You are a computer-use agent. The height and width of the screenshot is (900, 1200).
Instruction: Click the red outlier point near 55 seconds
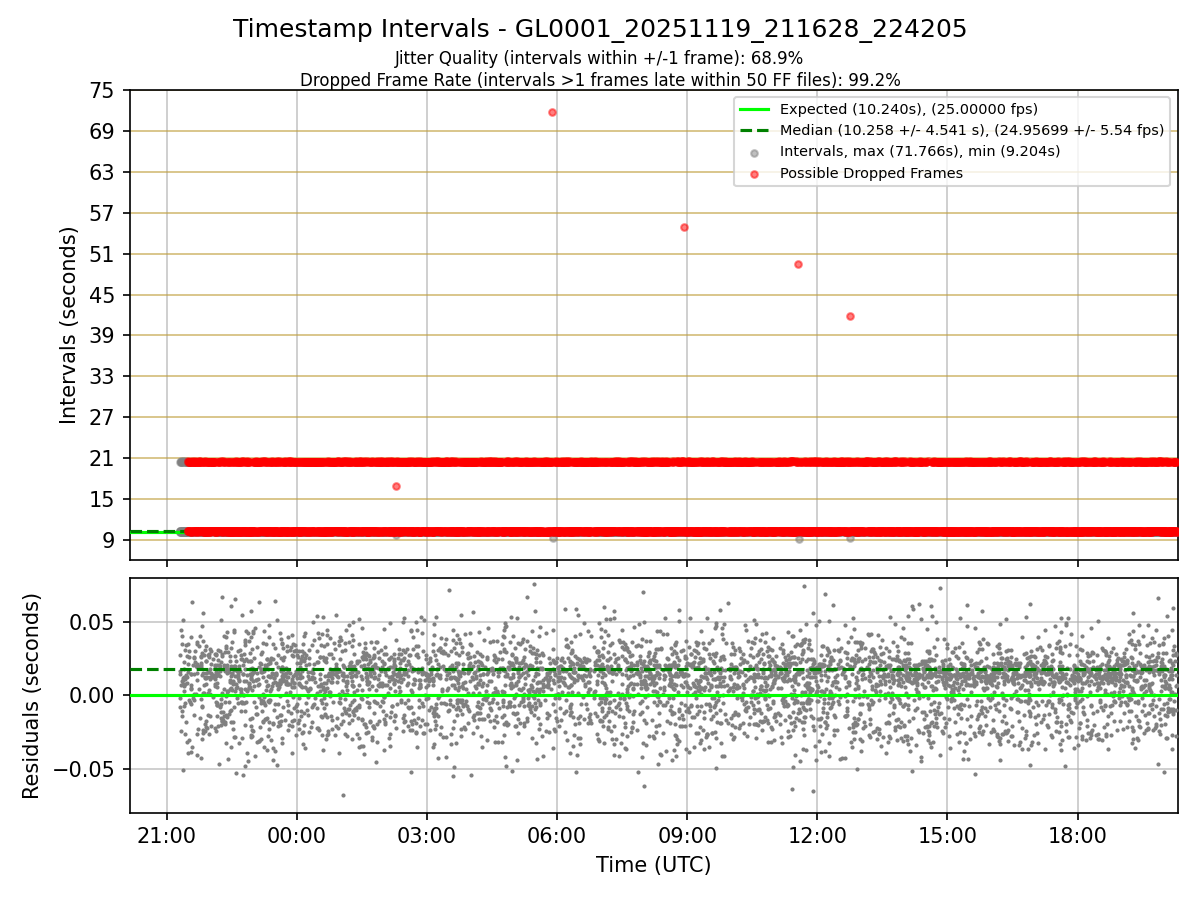pos(684,227)
